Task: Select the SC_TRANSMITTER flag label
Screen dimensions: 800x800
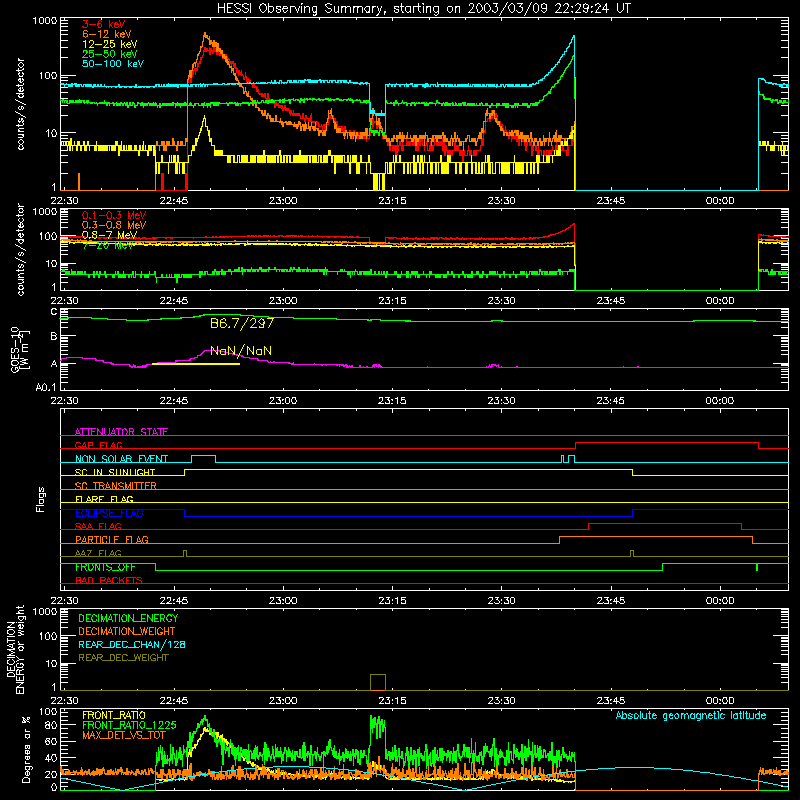Action: 115,485
